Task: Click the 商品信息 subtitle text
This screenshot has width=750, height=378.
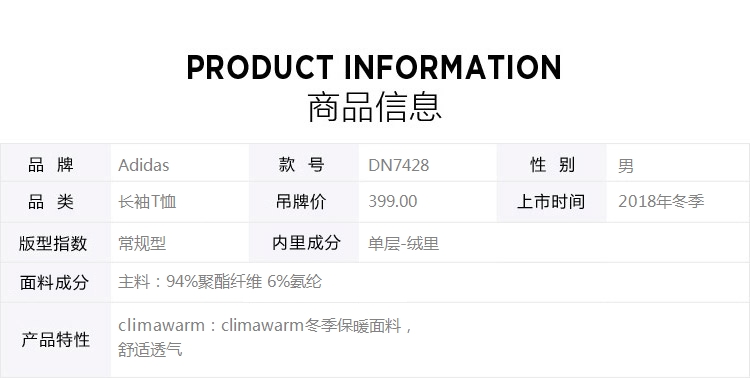Action: tap(374, 107)
